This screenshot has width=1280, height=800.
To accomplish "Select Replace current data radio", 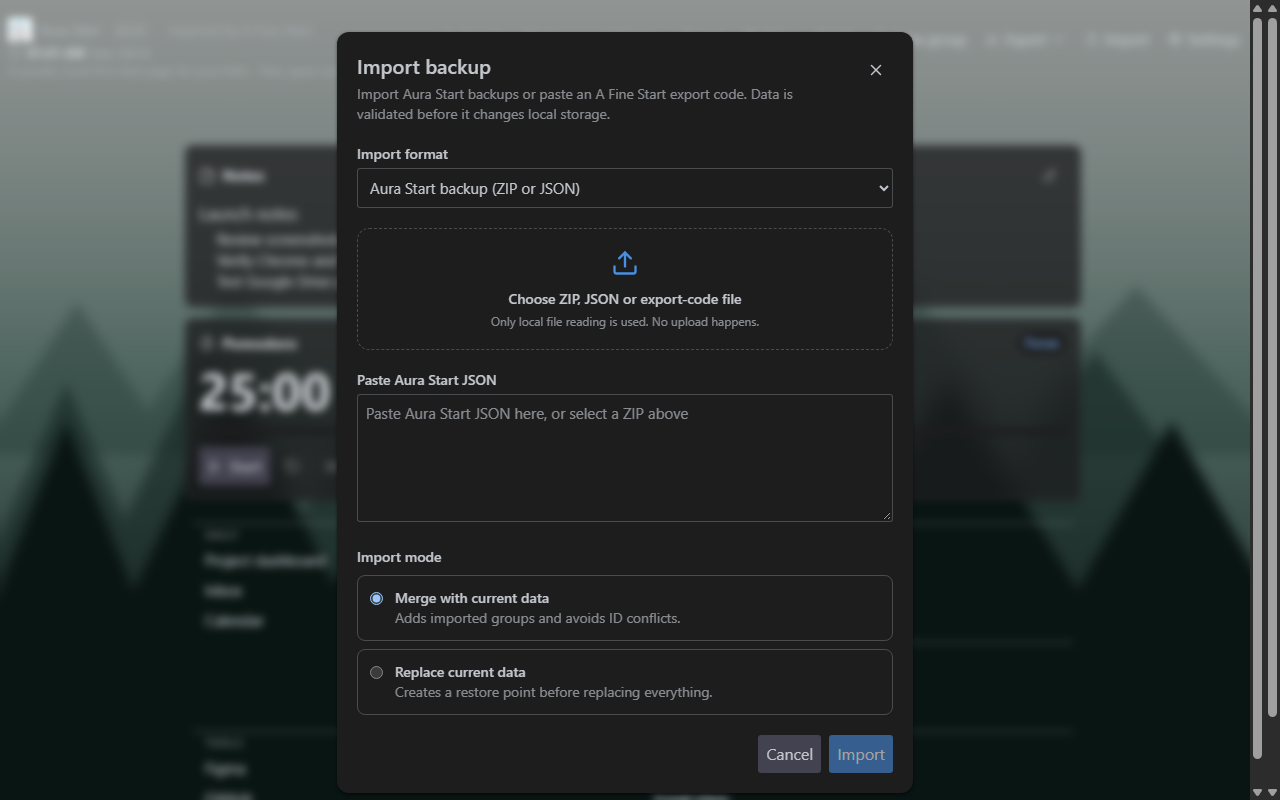I will pyautogui.click(x=376, y=673).
